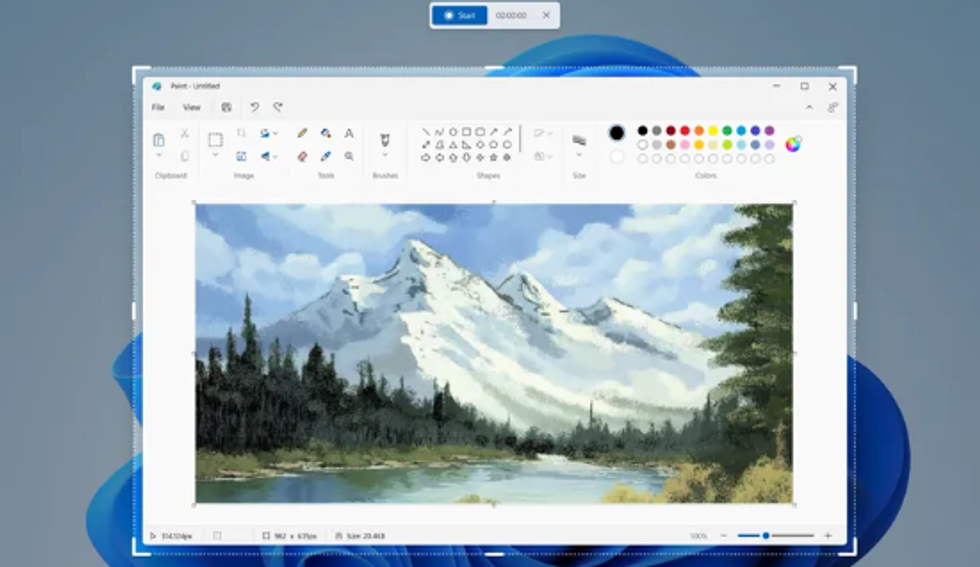Open the File menu

[158, 107]
